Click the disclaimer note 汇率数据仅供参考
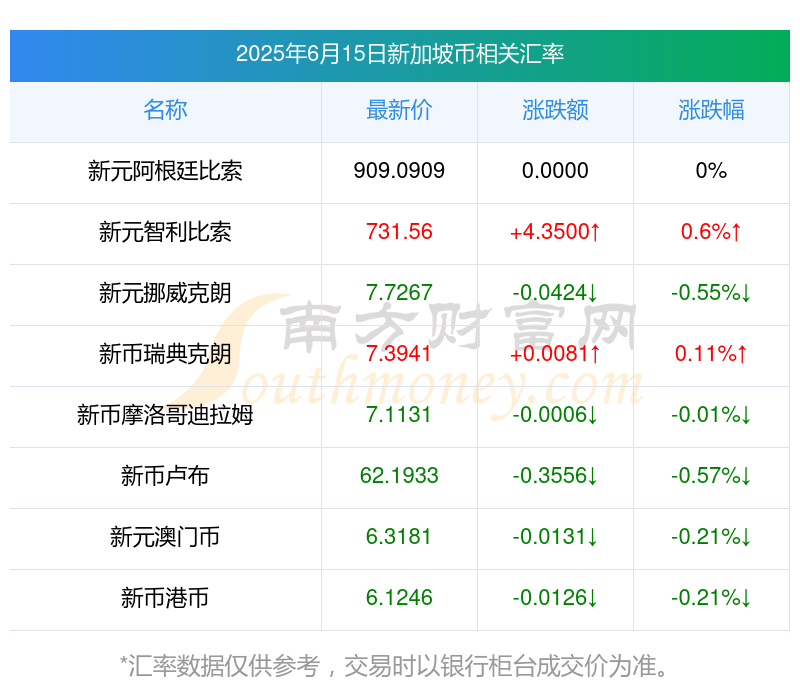800x698 pixels. [x=224, y=666]
